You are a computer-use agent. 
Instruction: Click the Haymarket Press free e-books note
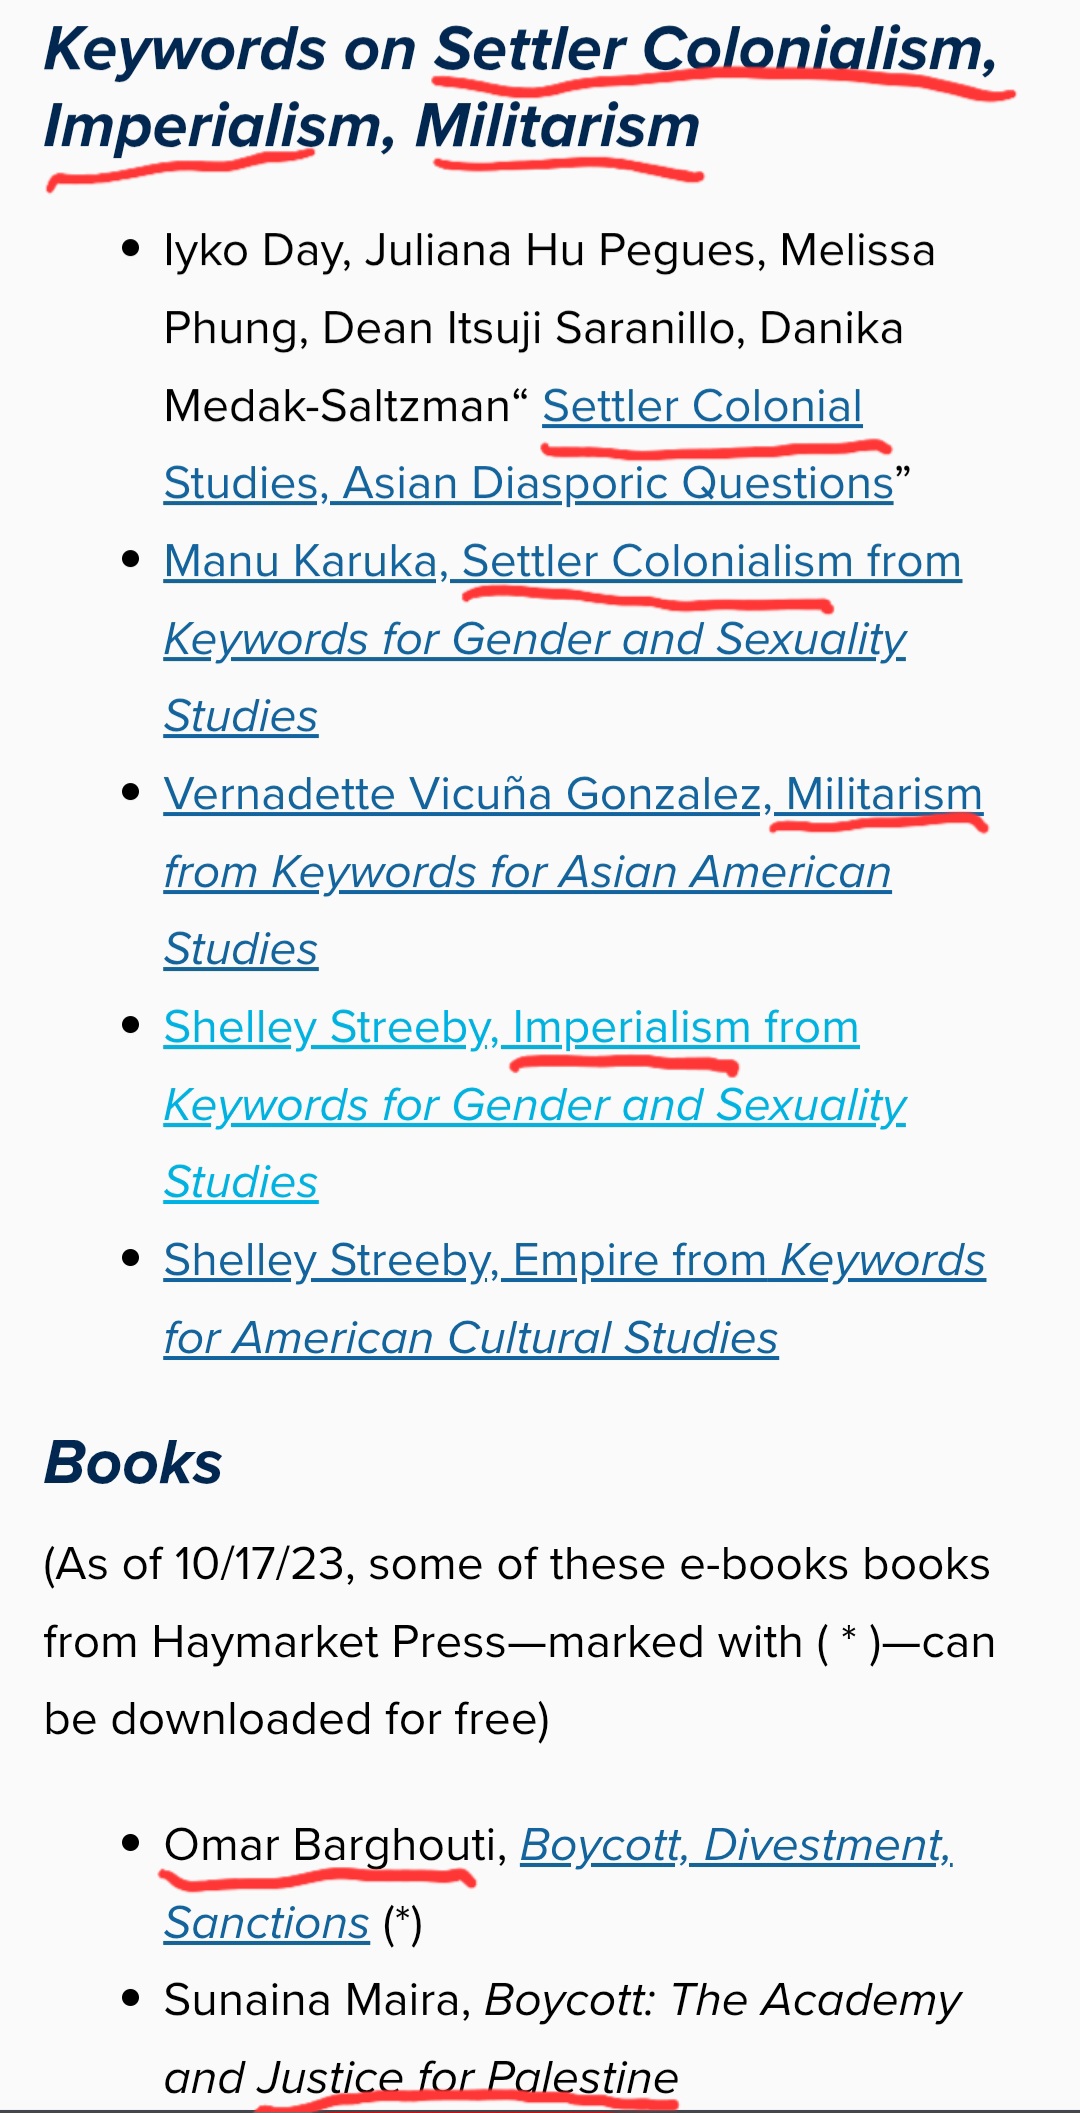(519, 1642)
